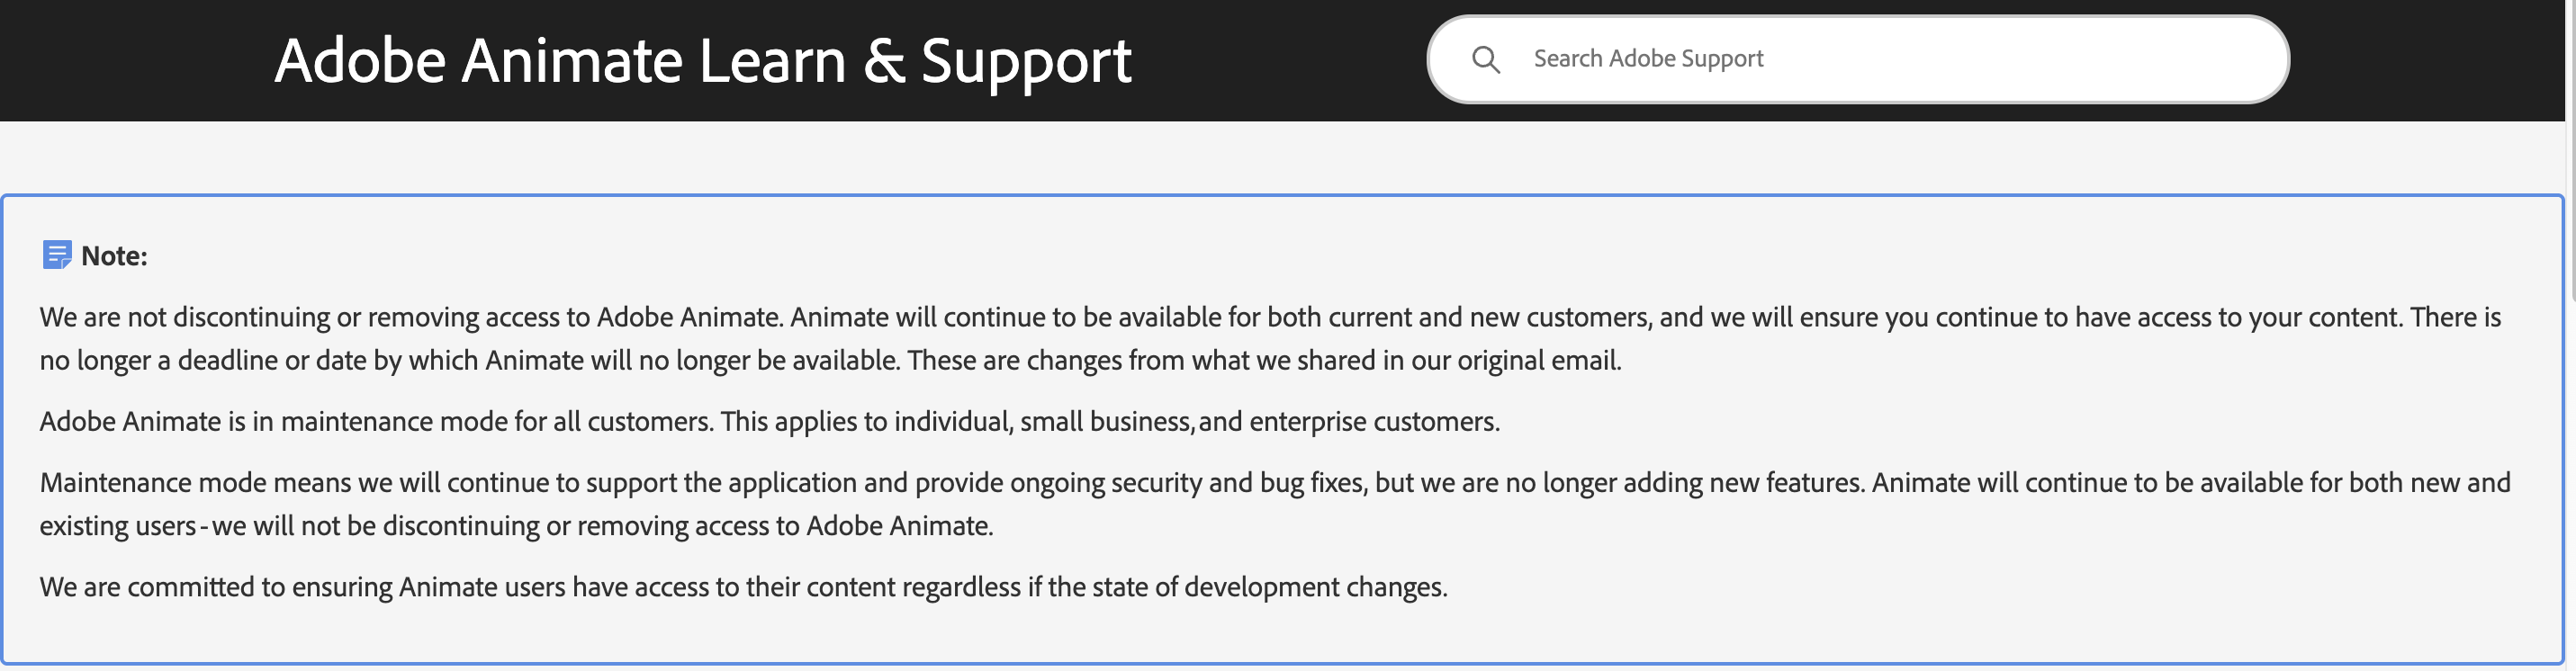Screen dimensions: 2576x671
Task: Click the word "Support" in the page title
Action: [x=1025, y=61]
